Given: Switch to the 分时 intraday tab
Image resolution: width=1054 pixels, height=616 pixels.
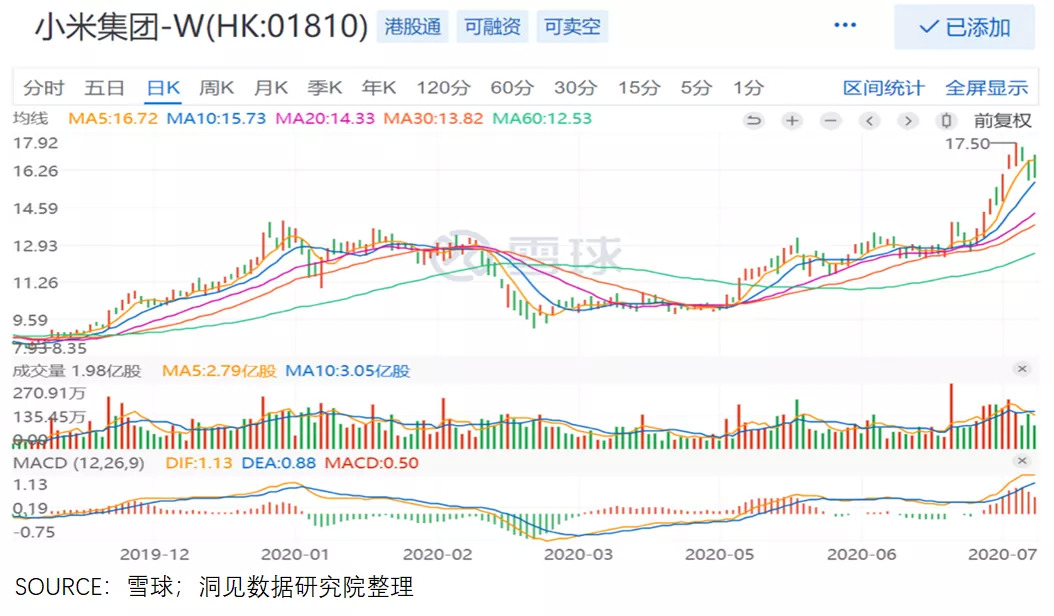Looking at the screenshot, I should 45,88.
